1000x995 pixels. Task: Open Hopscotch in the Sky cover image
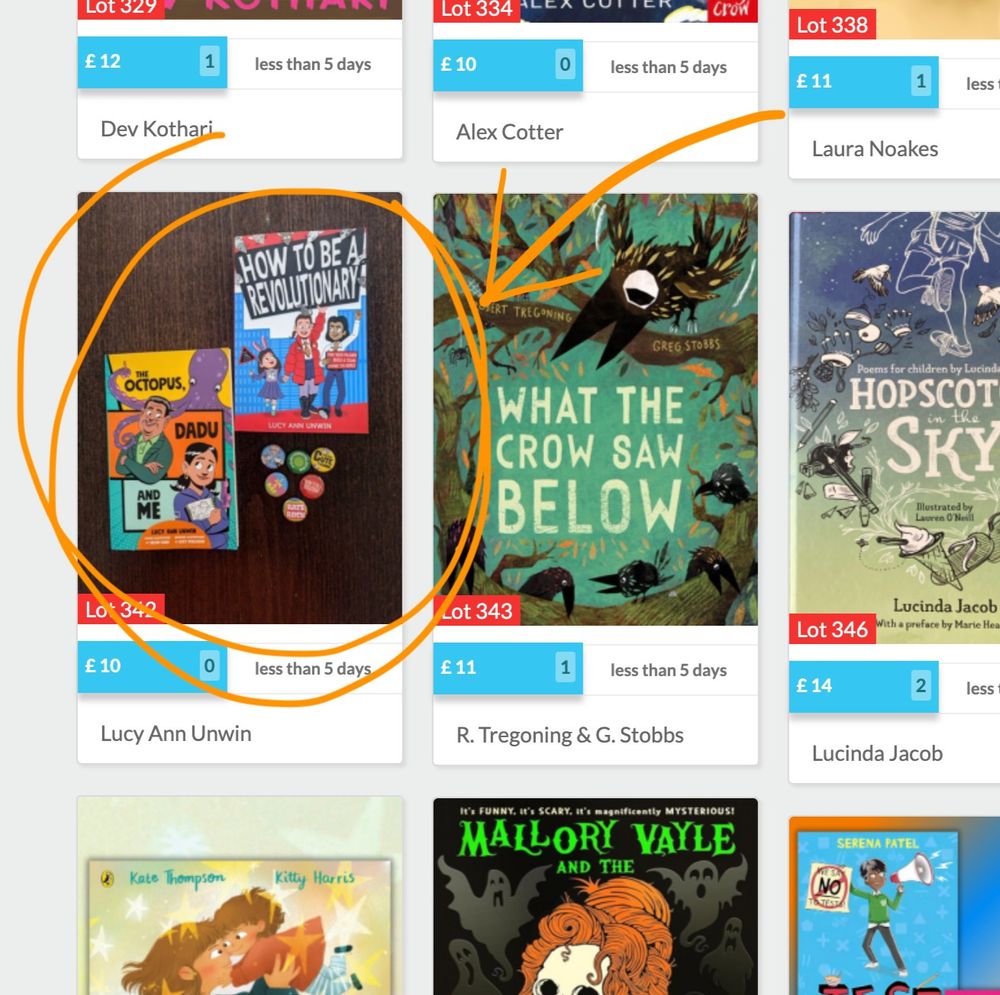point(894,427)
